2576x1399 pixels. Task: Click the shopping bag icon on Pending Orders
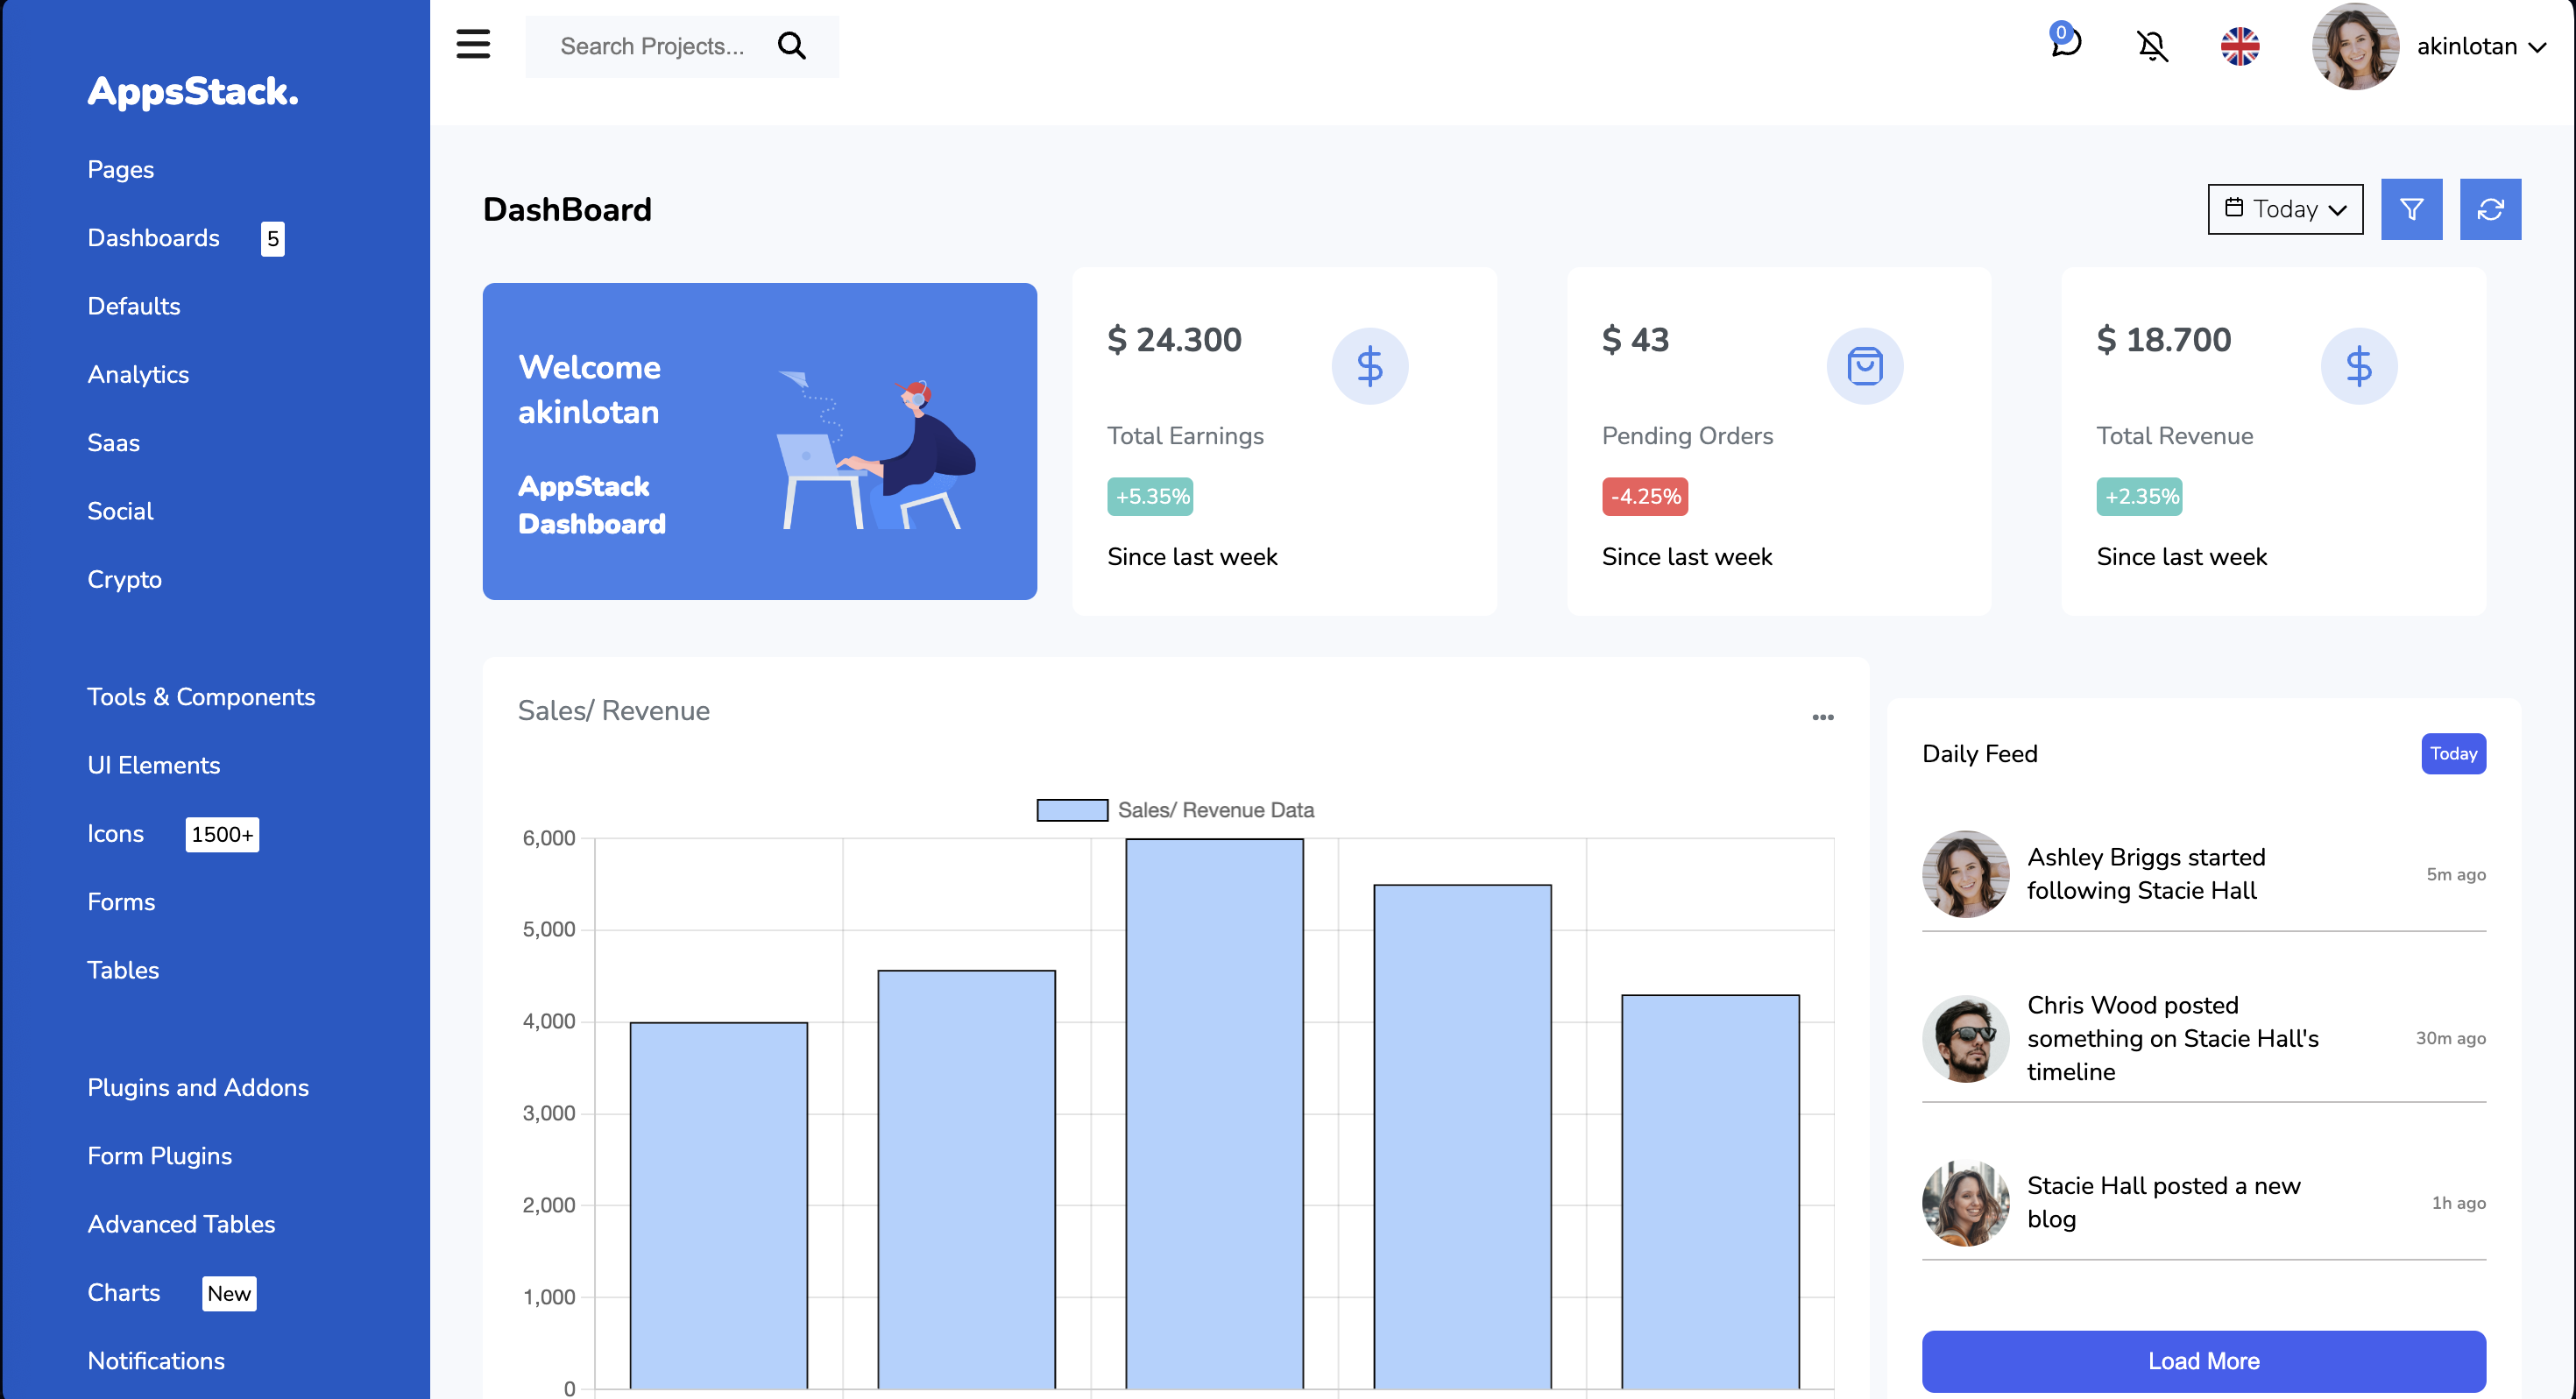[x=1865, y=366]
